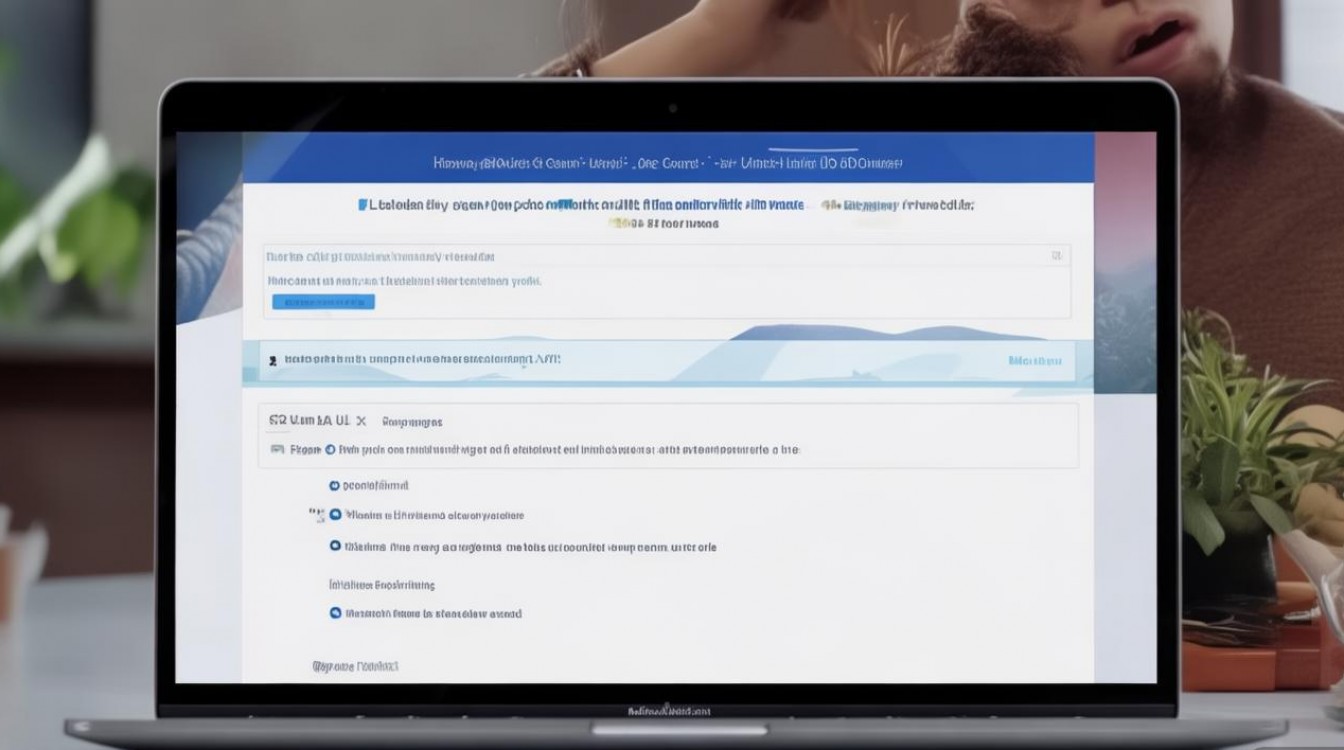Screen dimensions: 1344x750
Task: Select the radio option with the quote mark beside it
Action: 335,516
